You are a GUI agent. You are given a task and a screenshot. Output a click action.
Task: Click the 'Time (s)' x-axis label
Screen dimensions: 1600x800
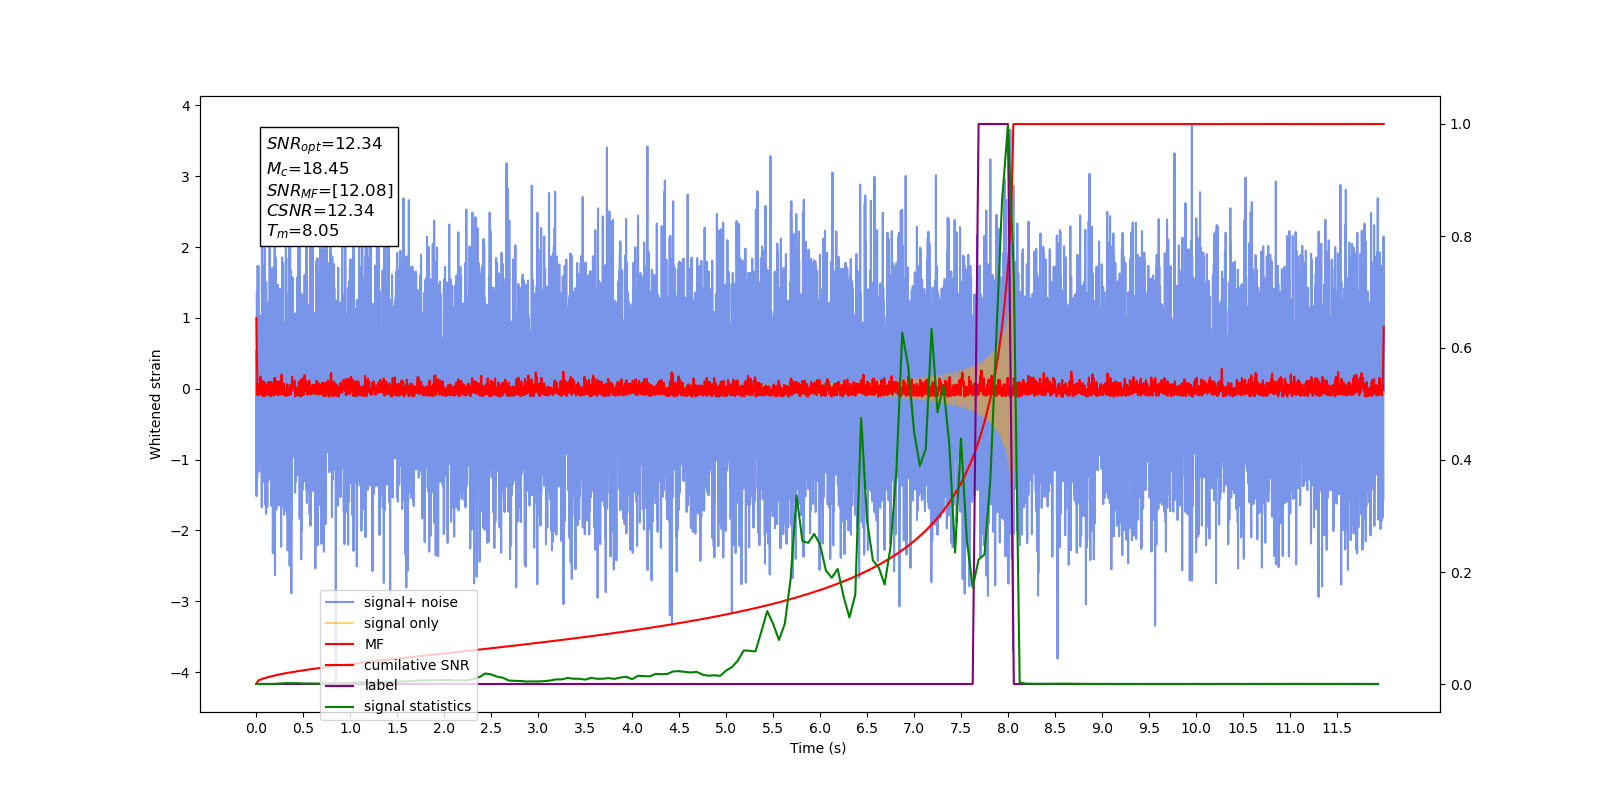click(818, 748)
